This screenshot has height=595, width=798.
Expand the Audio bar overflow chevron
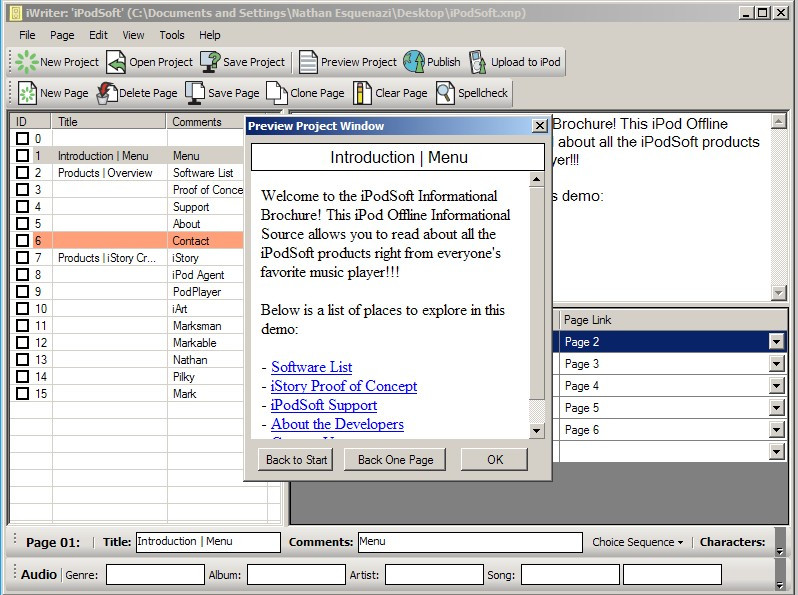point(779,585)
